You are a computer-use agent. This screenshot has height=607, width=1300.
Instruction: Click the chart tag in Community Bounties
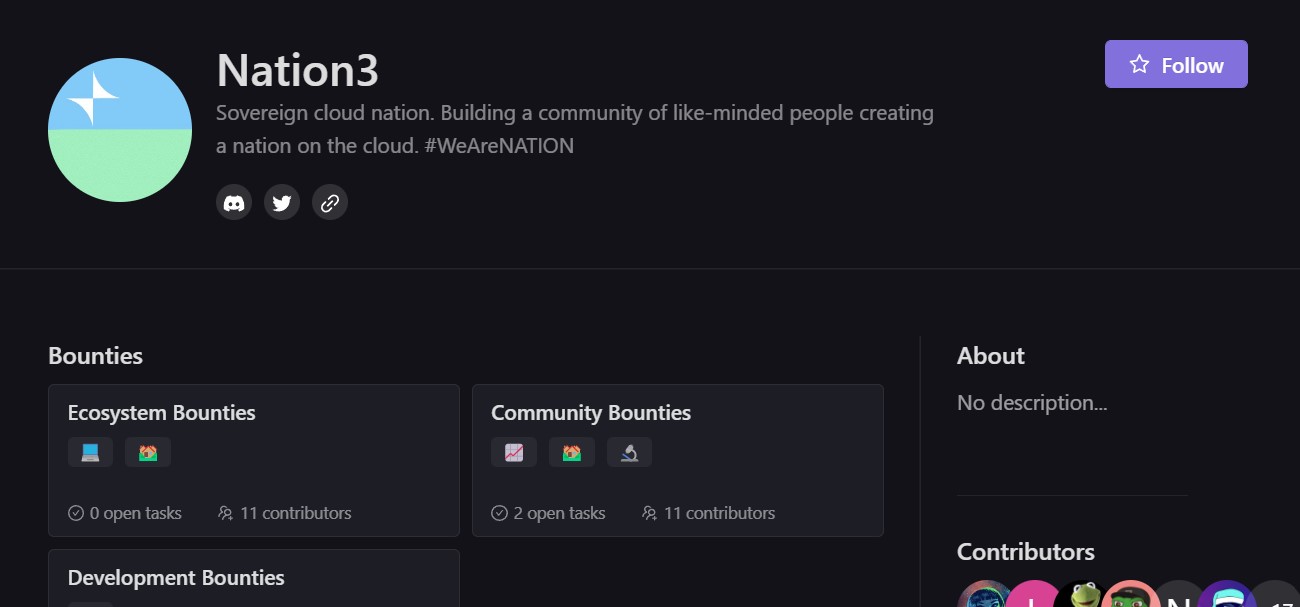click(x=514, y=453)
